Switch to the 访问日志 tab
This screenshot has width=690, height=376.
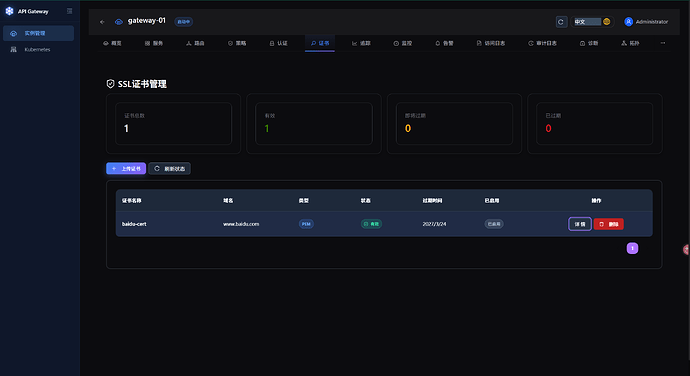(491, 43)
